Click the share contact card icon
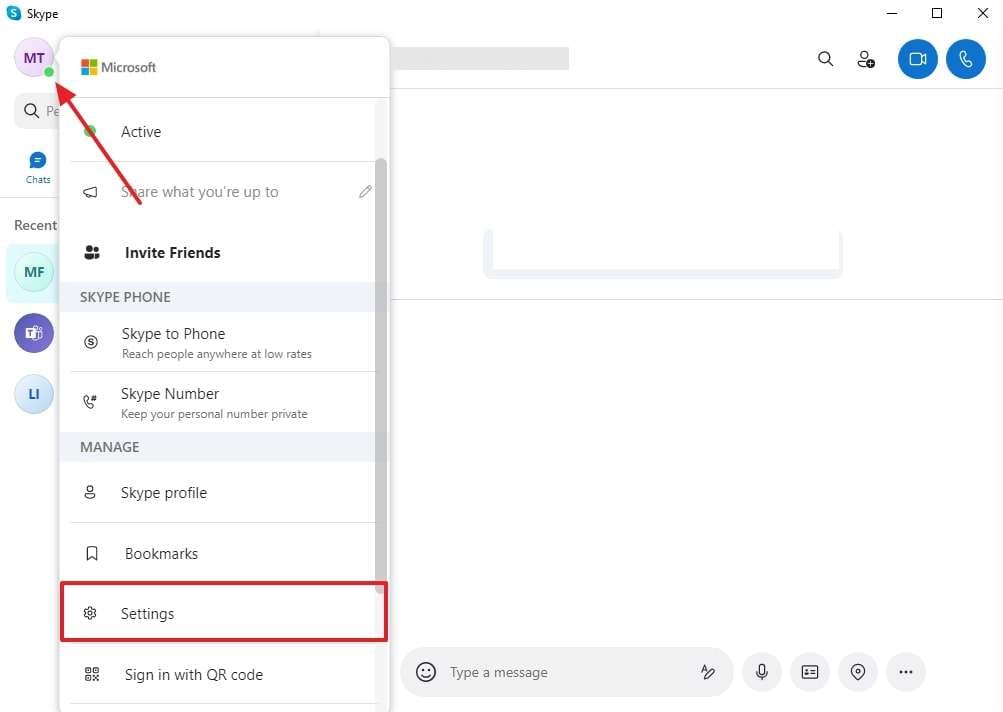The height and width of the screenshot is (712, 1003). [810, 672]
